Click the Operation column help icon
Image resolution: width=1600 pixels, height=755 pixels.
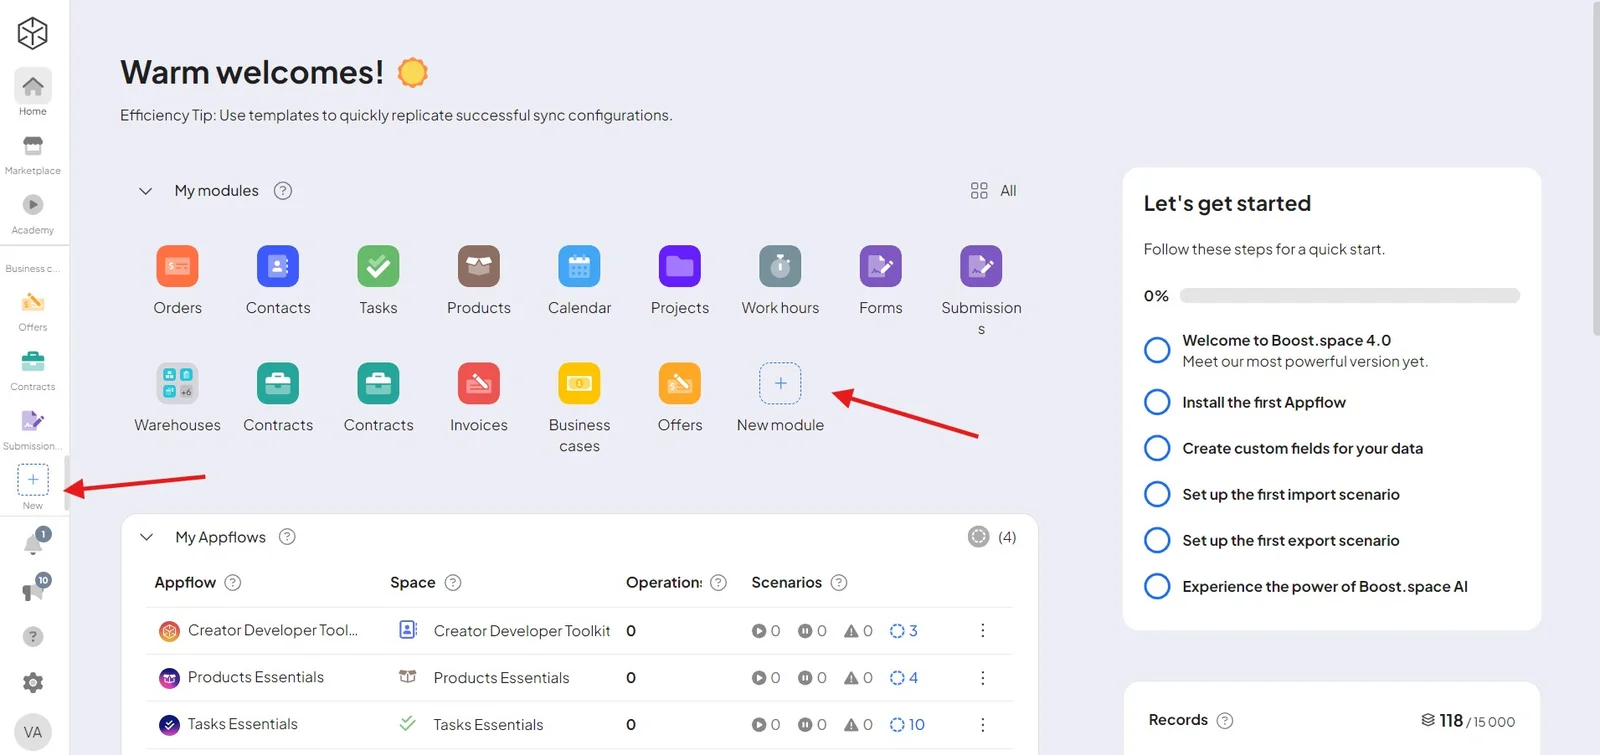[x=718, y=583]
